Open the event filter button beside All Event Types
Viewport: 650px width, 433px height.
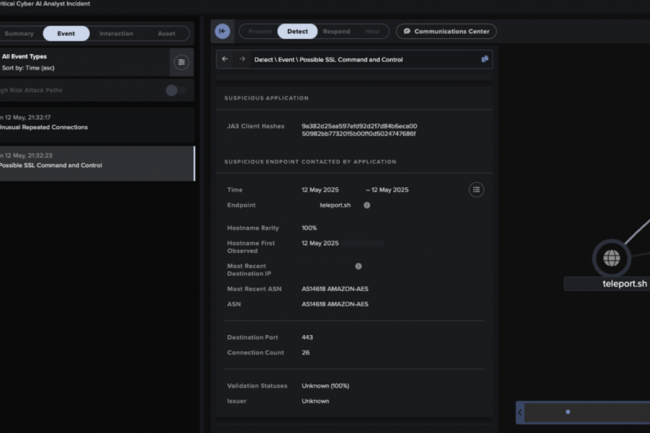click(180, 62)
